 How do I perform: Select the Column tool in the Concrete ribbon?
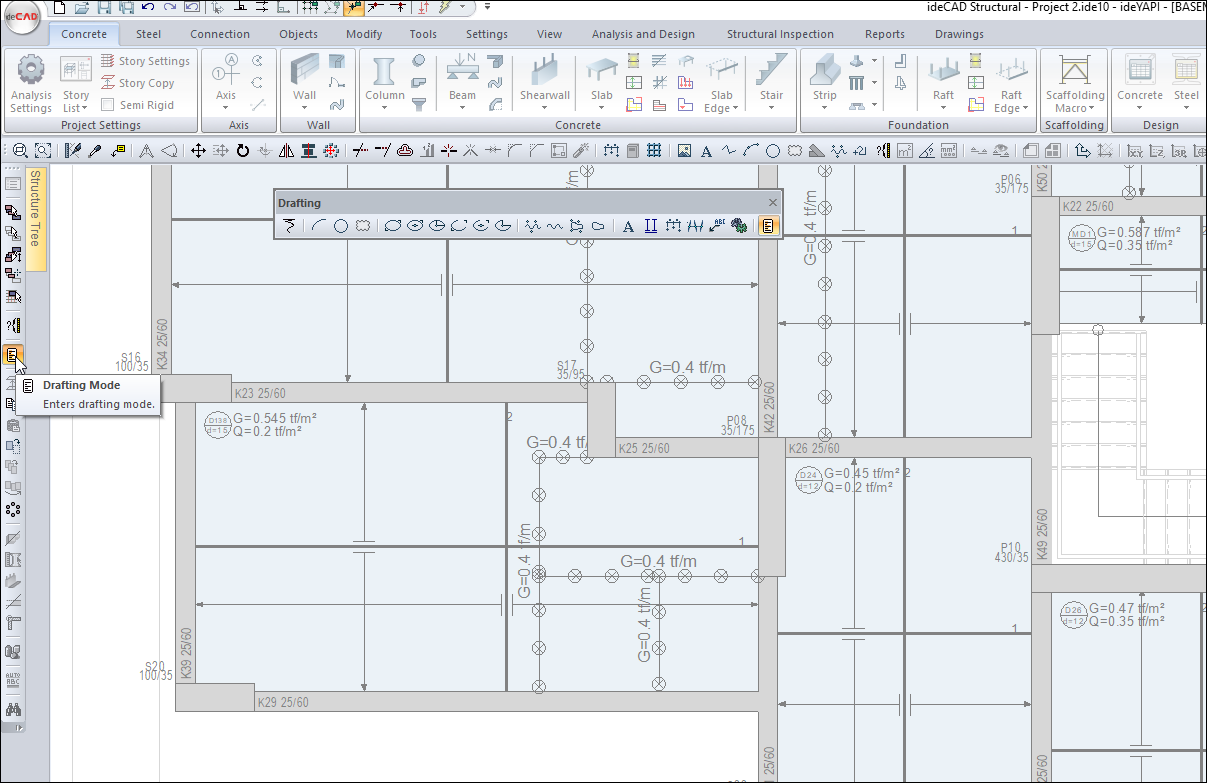[x=383, y=80]
